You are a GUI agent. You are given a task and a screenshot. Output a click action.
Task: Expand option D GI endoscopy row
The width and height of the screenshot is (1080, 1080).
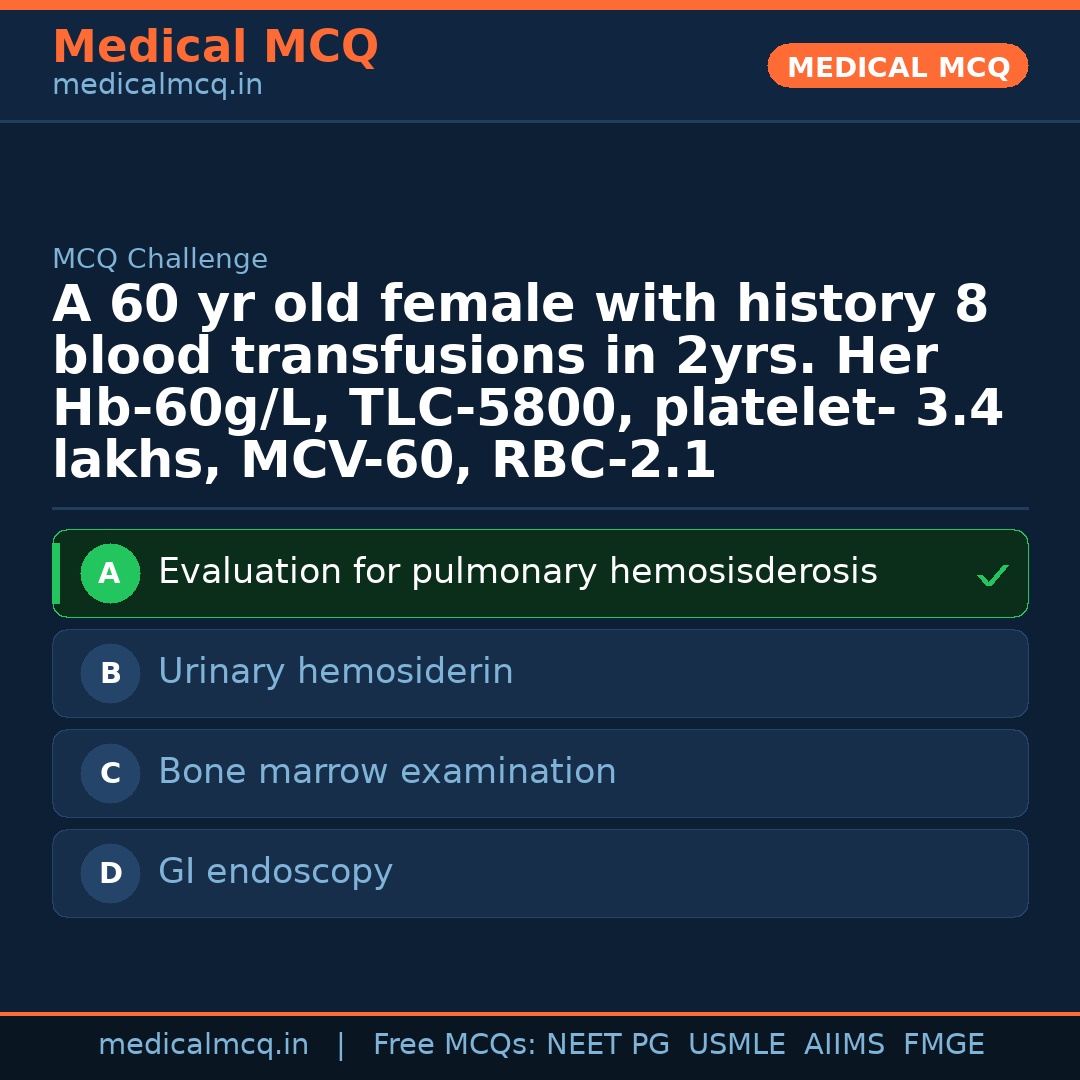tap(540, 873)
